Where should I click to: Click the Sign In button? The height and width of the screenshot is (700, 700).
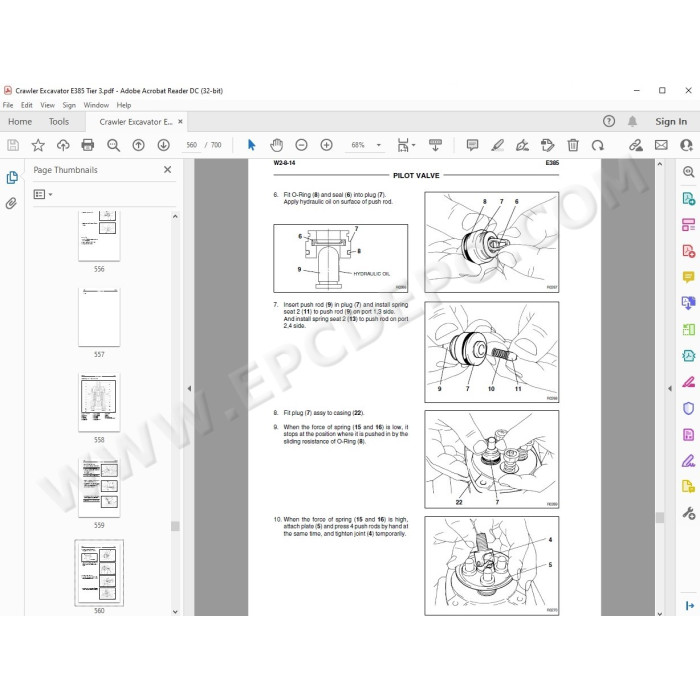point(671,121)
